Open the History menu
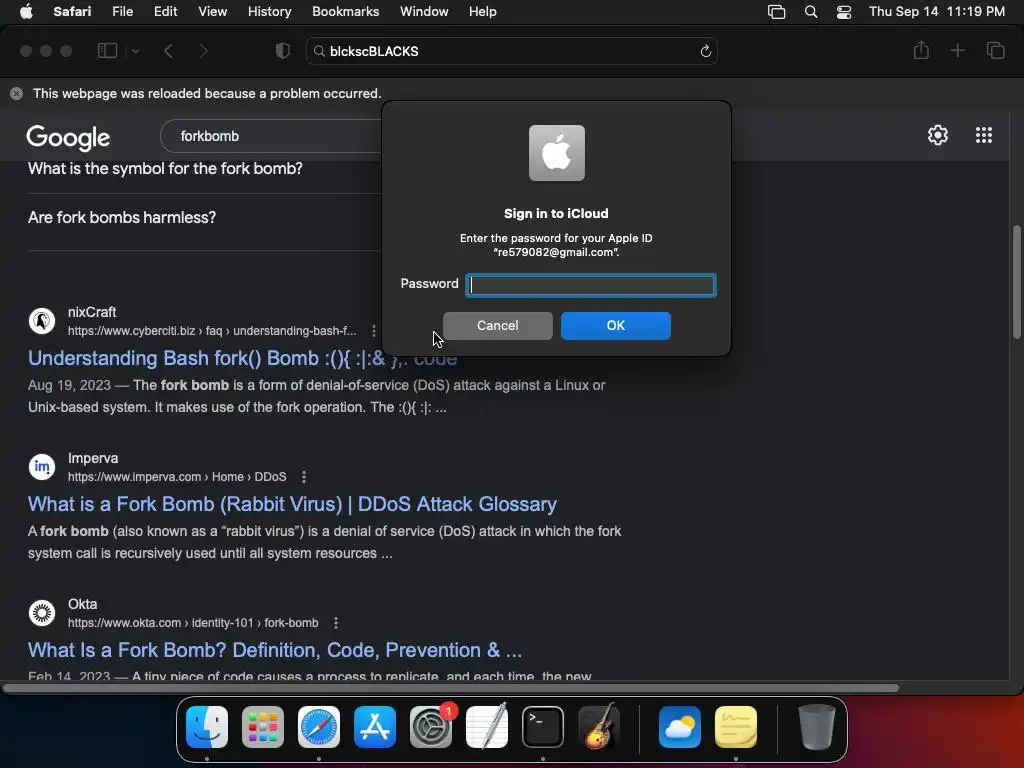This screenshot has width=1024, height=768. coord(269,12)
